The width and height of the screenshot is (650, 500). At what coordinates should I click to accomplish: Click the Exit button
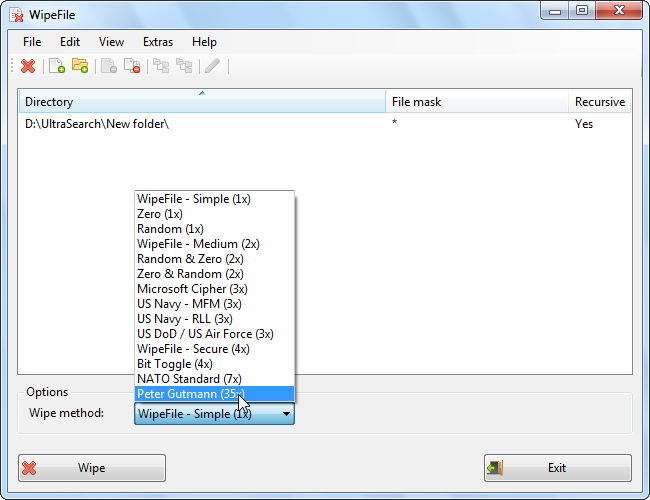point(558,468)
